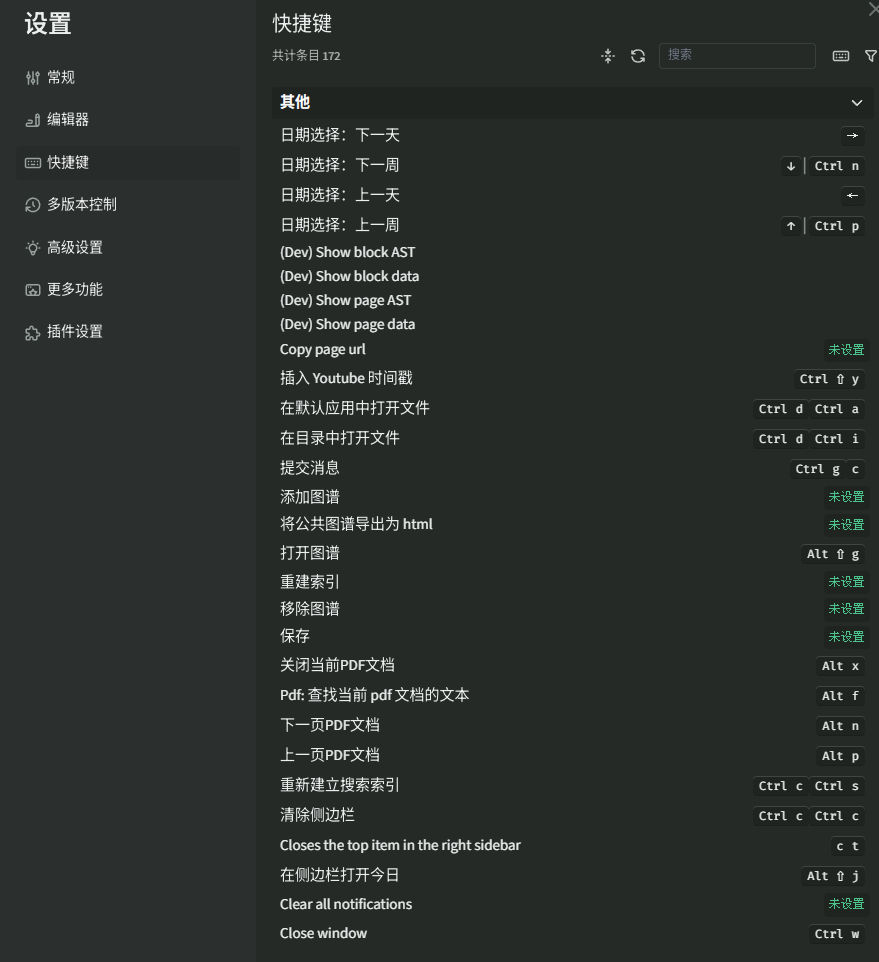The image size is (879, 962).
Task: Open the 更多功能 settings tab
Action: tap(75, 290)
